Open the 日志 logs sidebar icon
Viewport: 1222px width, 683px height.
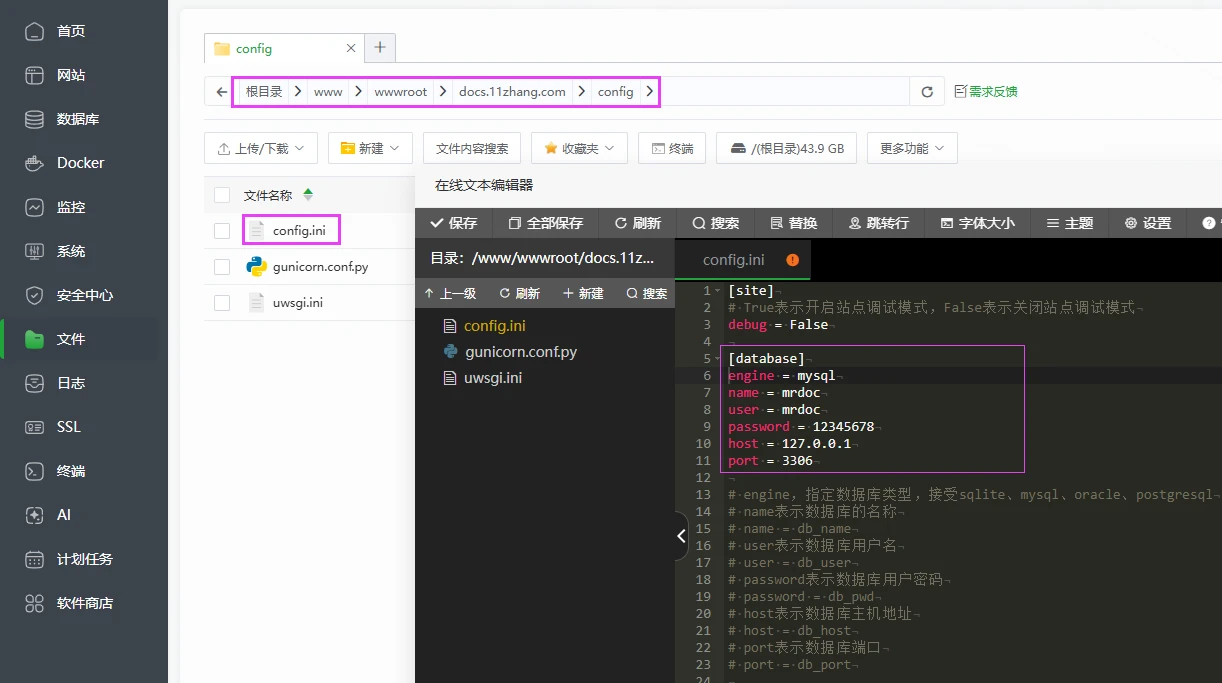click(35, 383)
